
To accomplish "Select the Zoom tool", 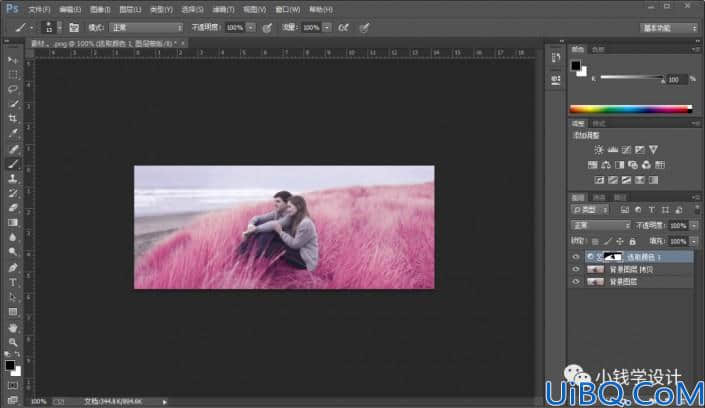I will (x=13, y=342).
